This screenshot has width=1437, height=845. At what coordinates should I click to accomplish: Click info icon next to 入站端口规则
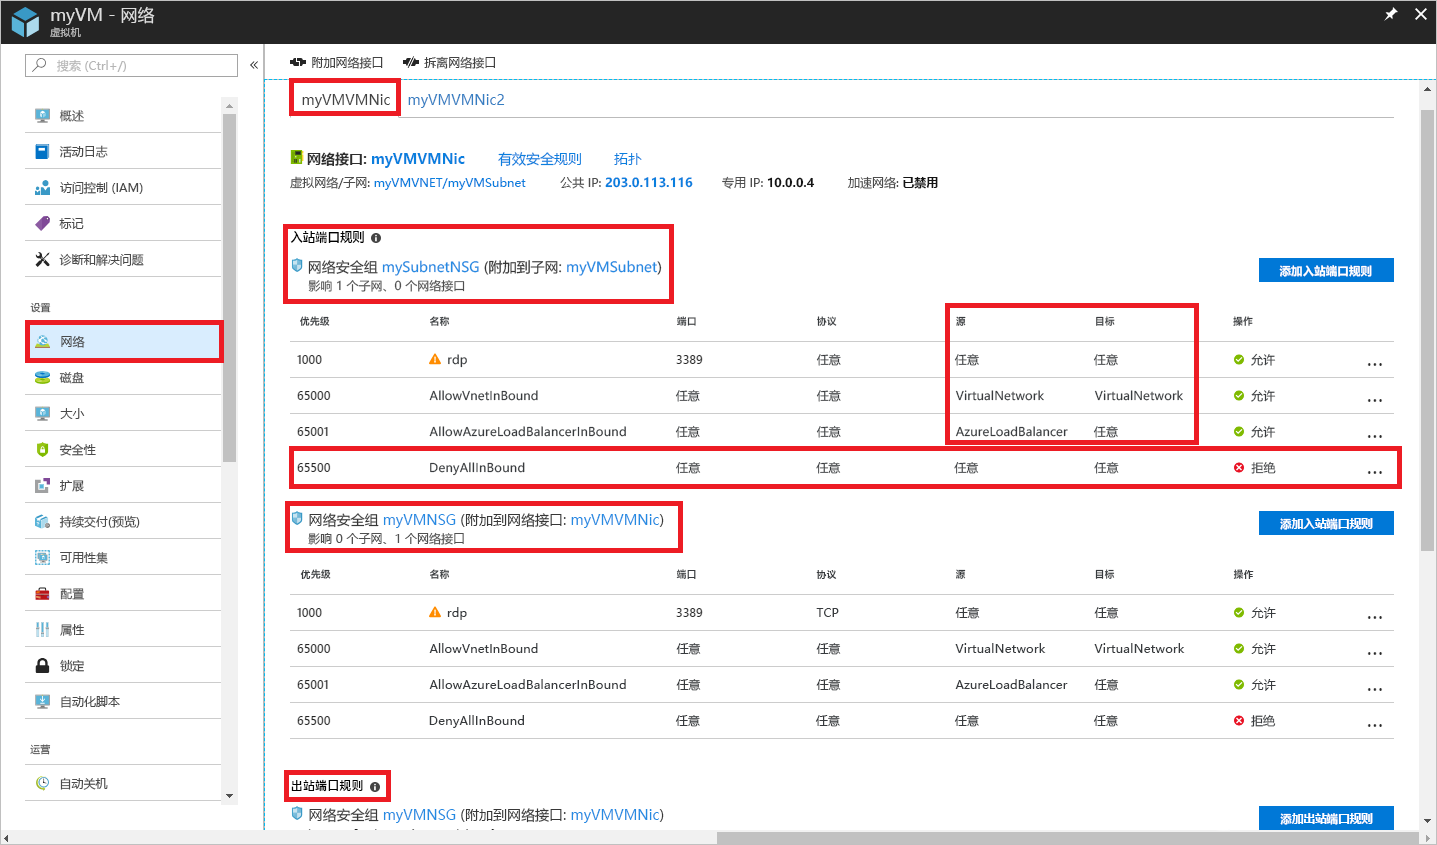[x=376, y=238]
